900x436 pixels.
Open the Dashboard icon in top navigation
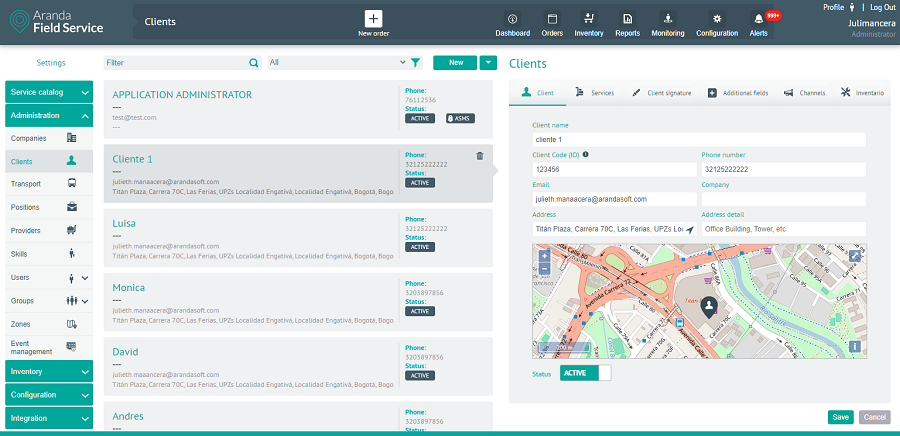click(x=513, y=18)
